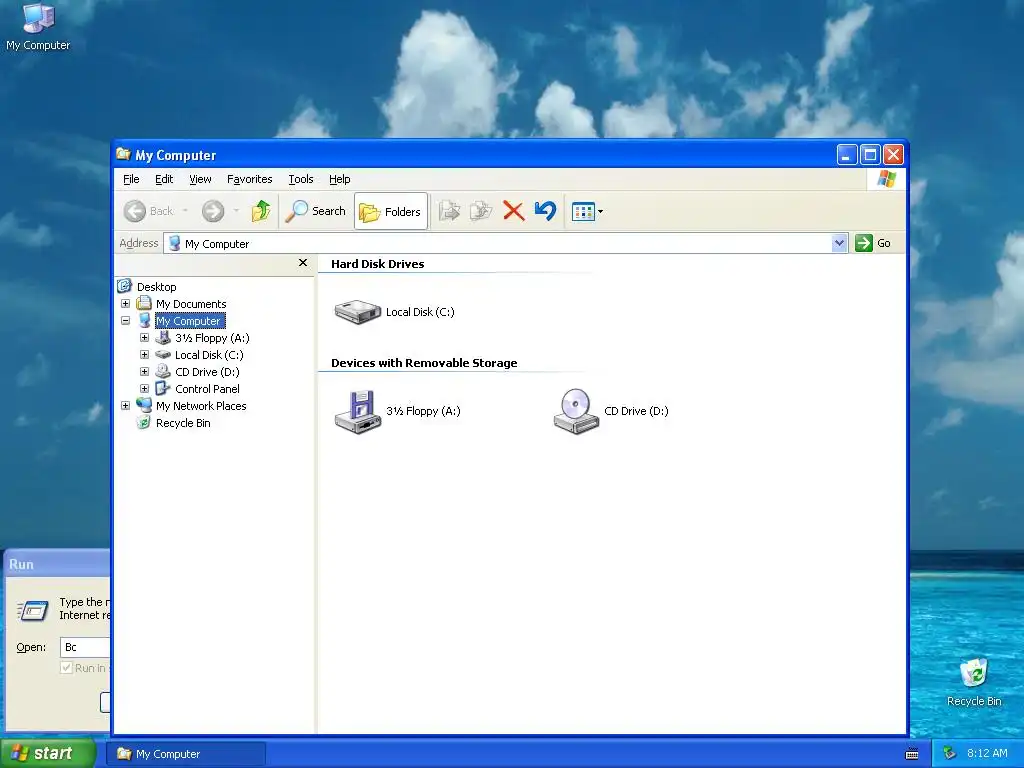The height and width of the screenshot is (768, 1024).
Task: Open the Favorites menu
Action: [x=249, y=179]
